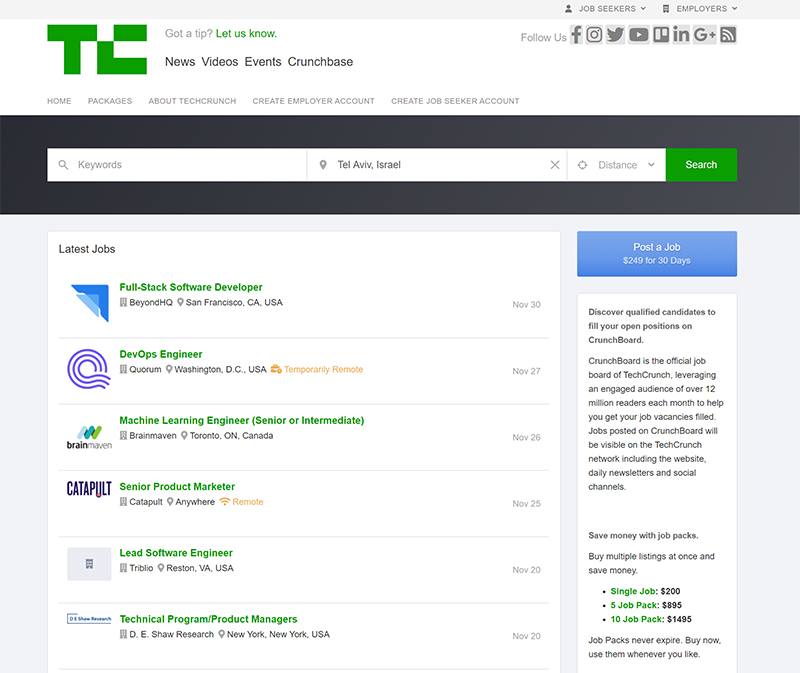
Task: Click the Single Job pack link
Action: click(x=633, y=591)
